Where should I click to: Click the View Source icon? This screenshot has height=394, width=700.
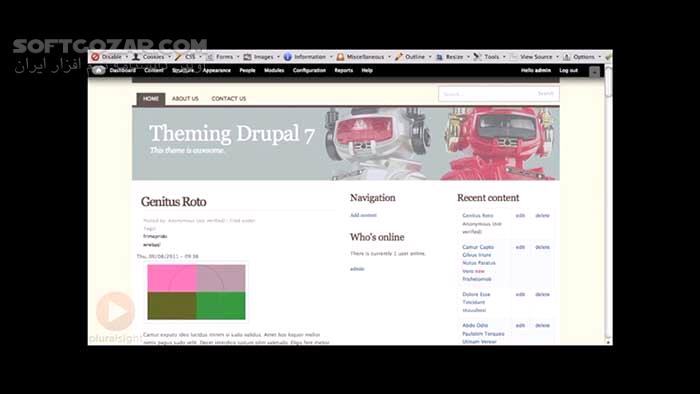(513, 57)
